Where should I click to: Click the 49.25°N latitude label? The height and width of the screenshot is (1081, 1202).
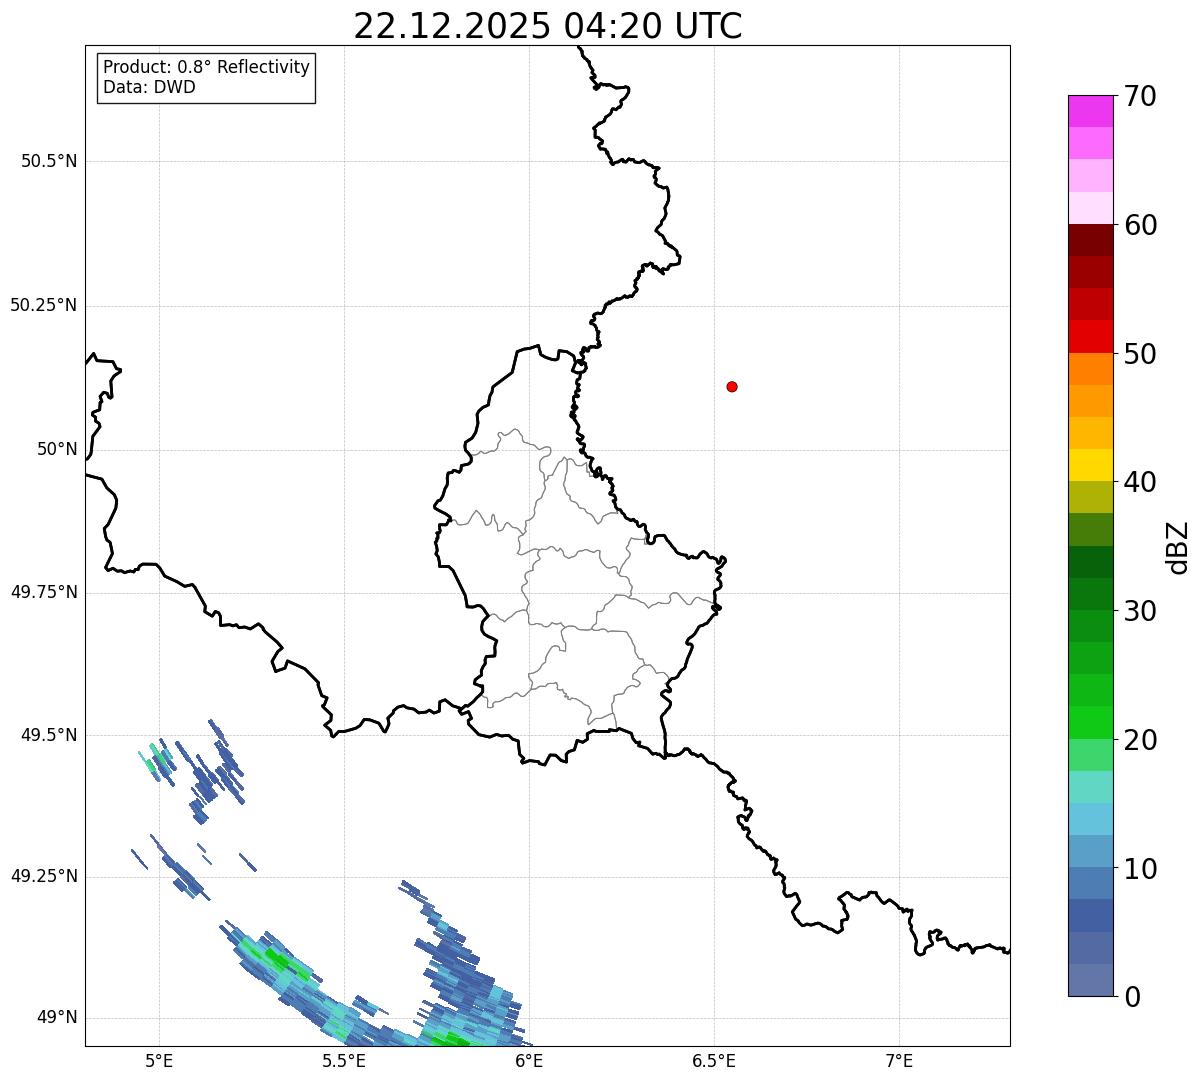[44, 876]
